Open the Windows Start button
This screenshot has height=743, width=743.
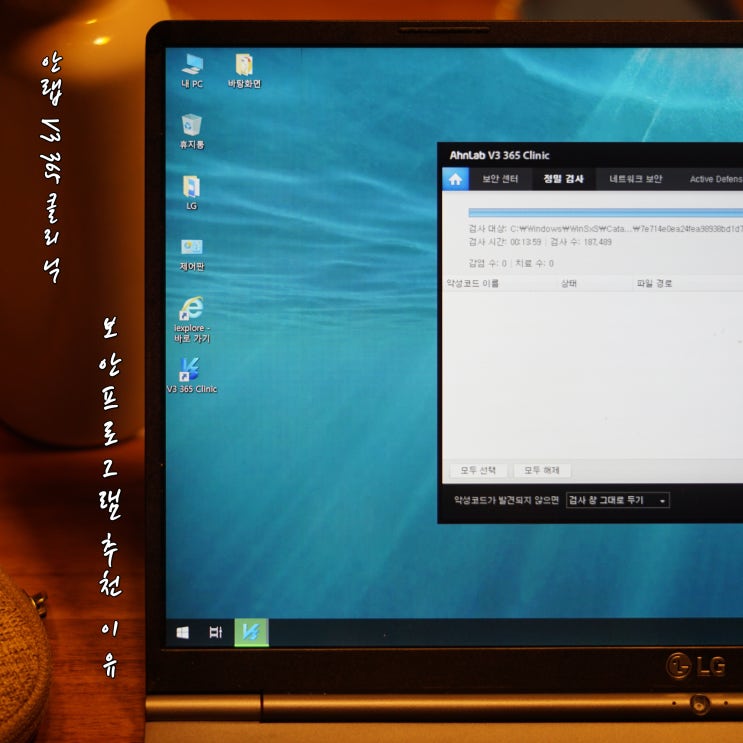click(x=182, y=632)
